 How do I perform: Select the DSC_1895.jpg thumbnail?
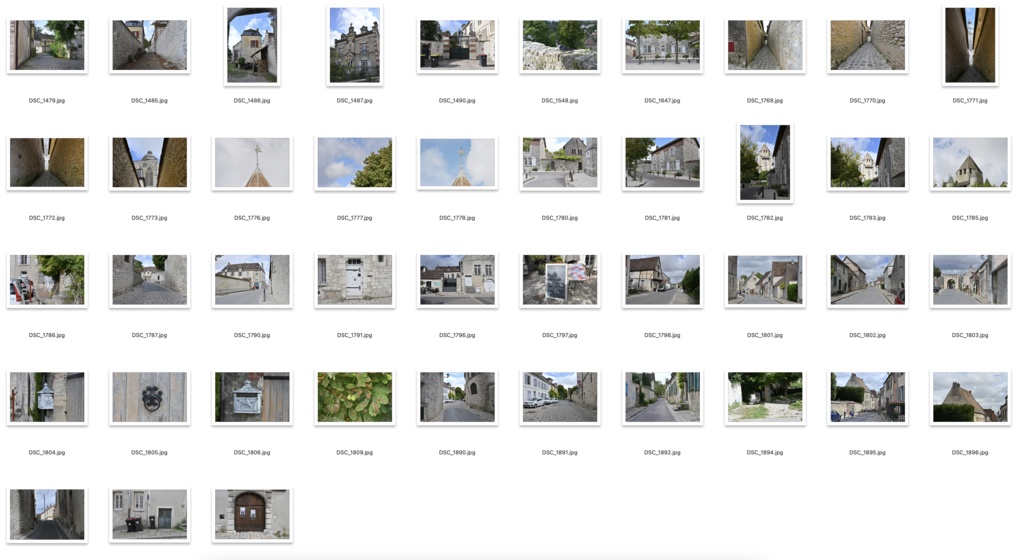(x=867, y=397)
